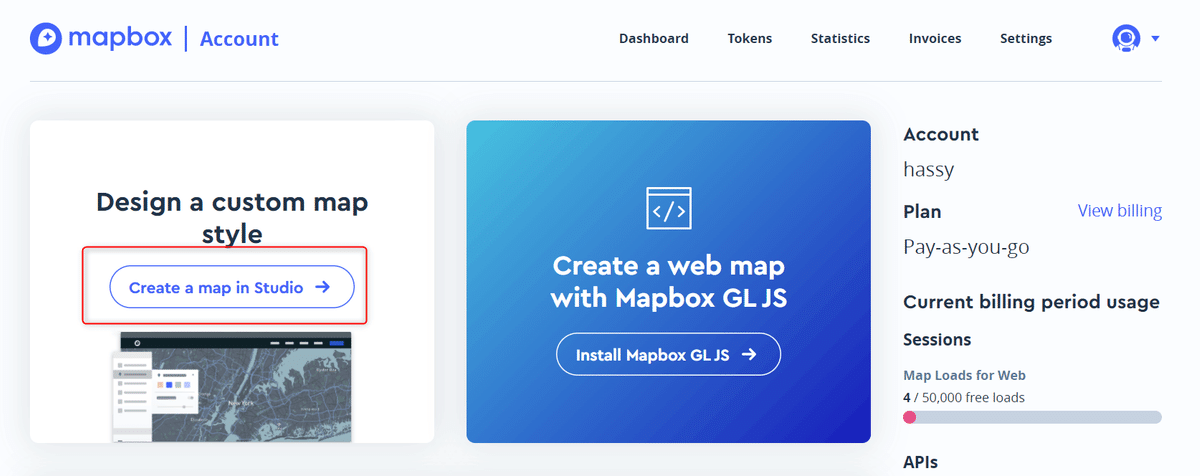Go to the Dashboard tab
The image size is (1200, 476).
654,38
